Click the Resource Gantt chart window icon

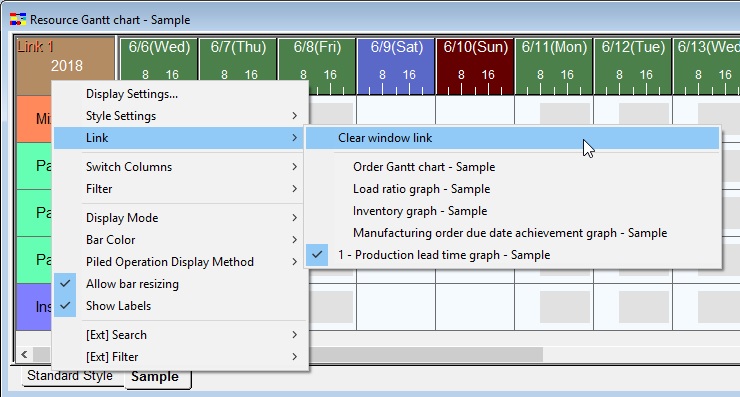click(x=18, y=19)
